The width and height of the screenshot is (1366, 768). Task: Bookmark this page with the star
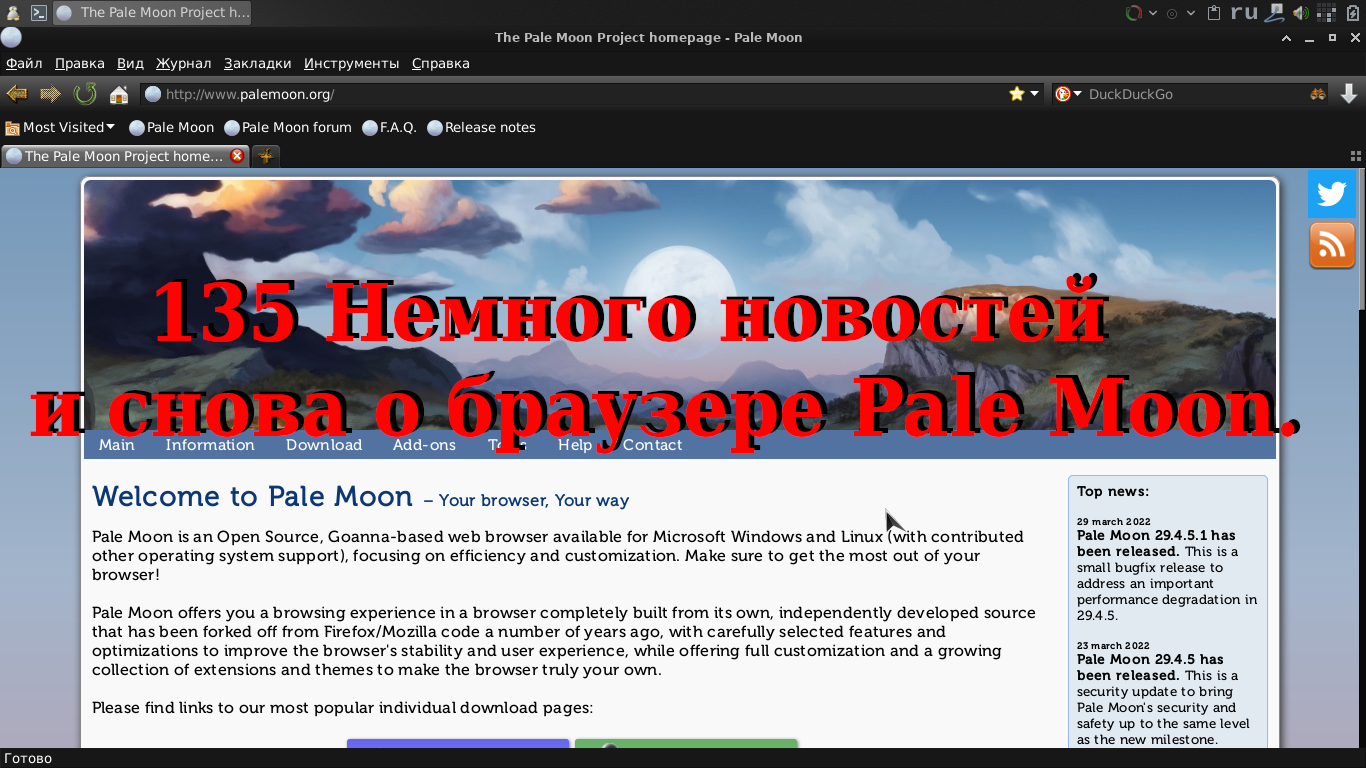point(1017,94)
